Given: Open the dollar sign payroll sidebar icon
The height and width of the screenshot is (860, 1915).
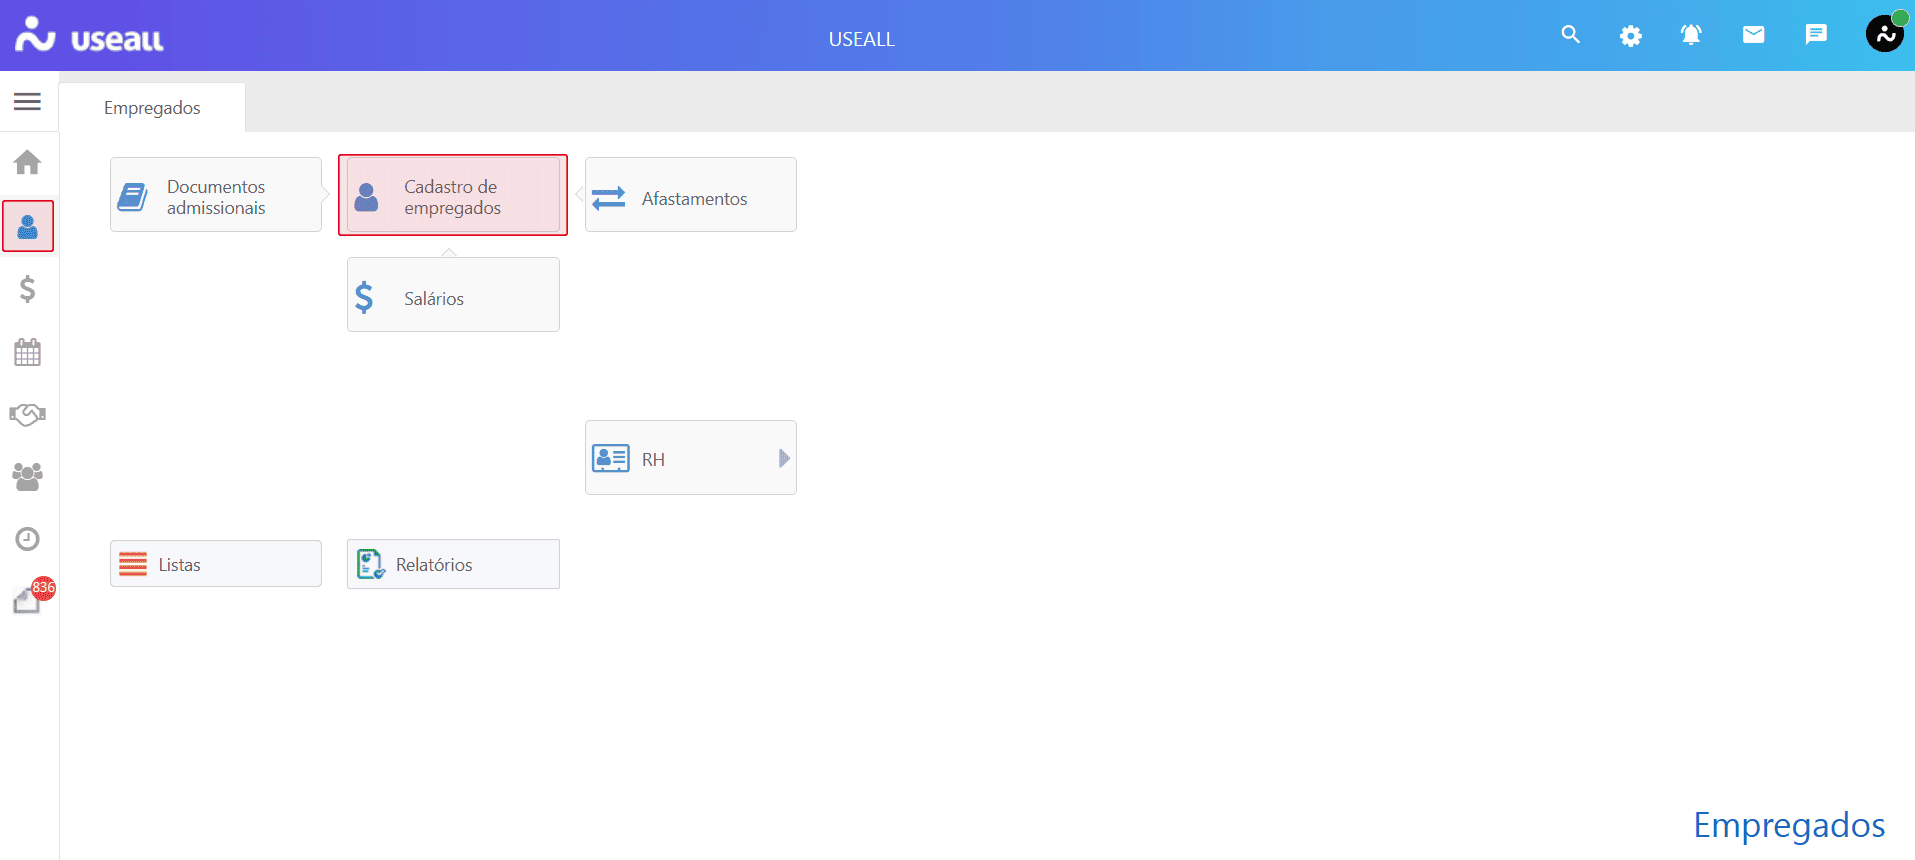Looking at the screenshot, I should pos(28,289).
